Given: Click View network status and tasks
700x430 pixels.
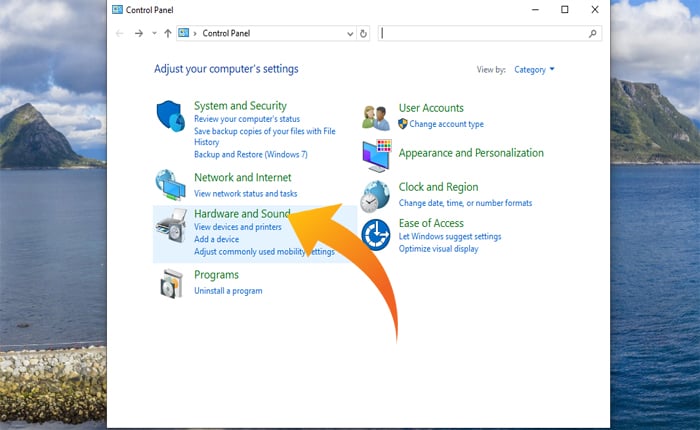Looking at the screenshot, I should click(x=245, y=193).
